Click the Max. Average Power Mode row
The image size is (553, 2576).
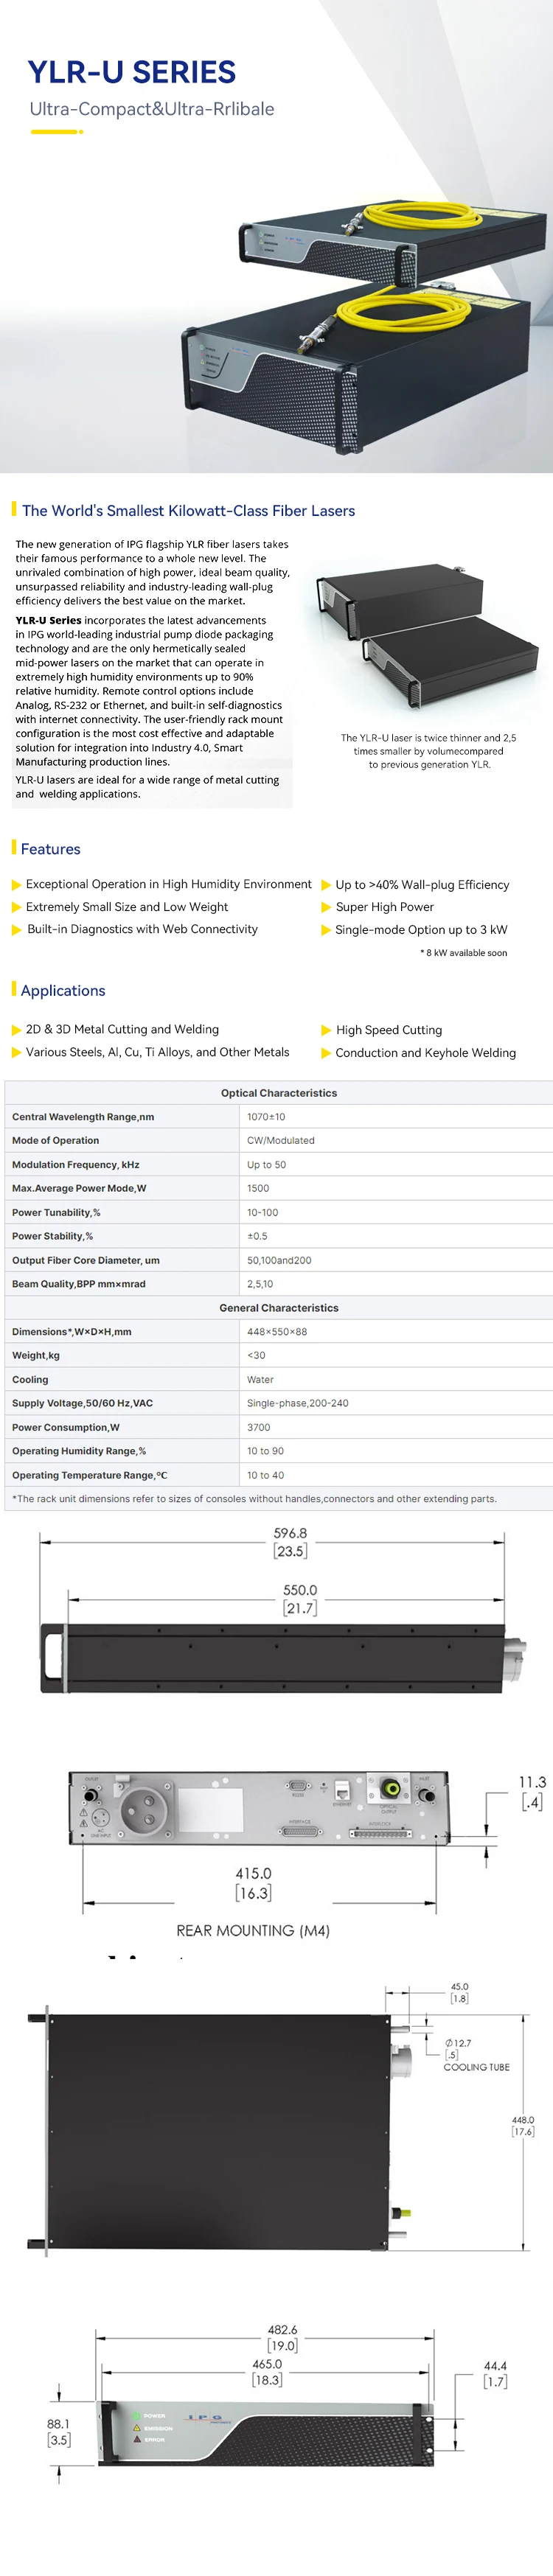(x=279, y=1188)
